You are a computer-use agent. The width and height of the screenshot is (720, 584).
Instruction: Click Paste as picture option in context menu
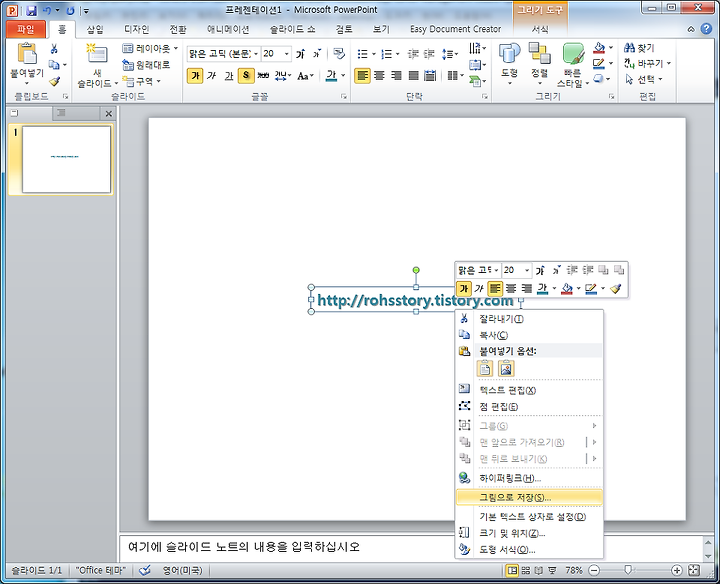pos(506,368)
